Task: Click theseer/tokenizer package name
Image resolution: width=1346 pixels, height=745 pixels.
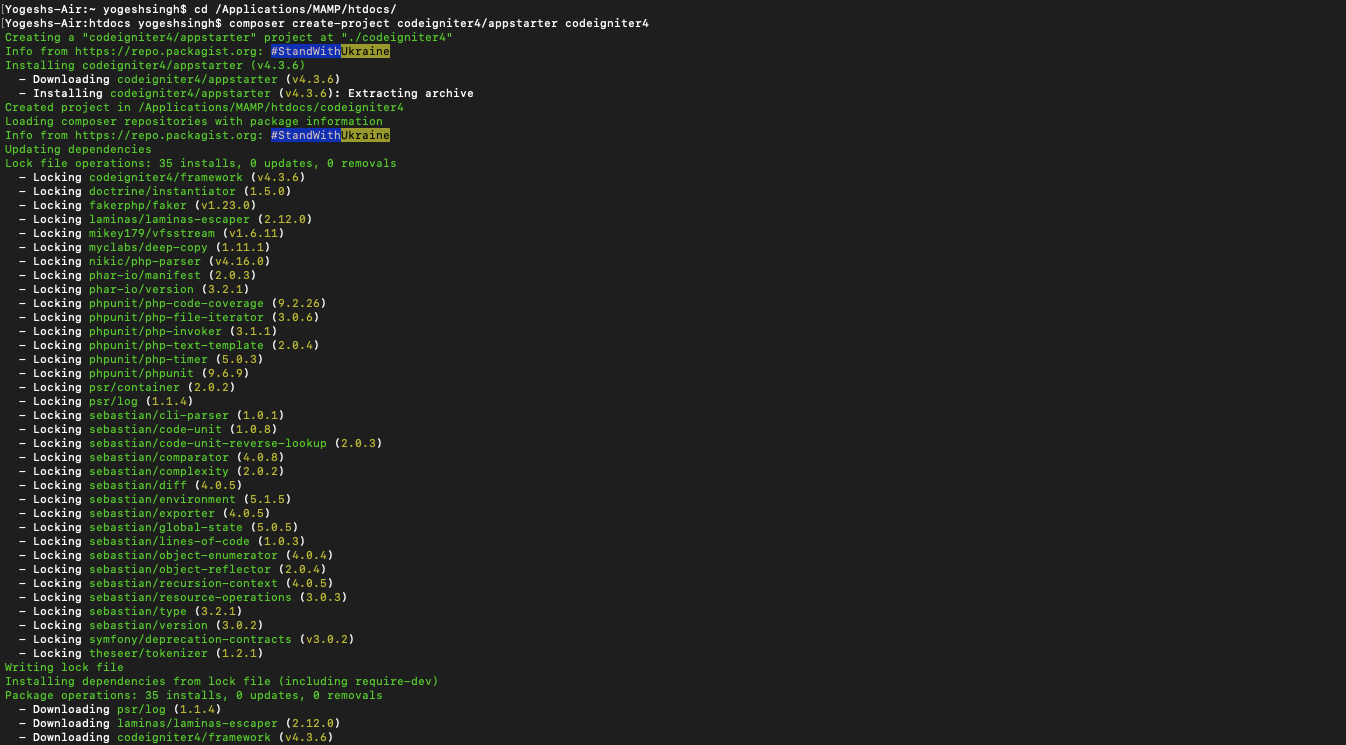Action: (149, 653)
